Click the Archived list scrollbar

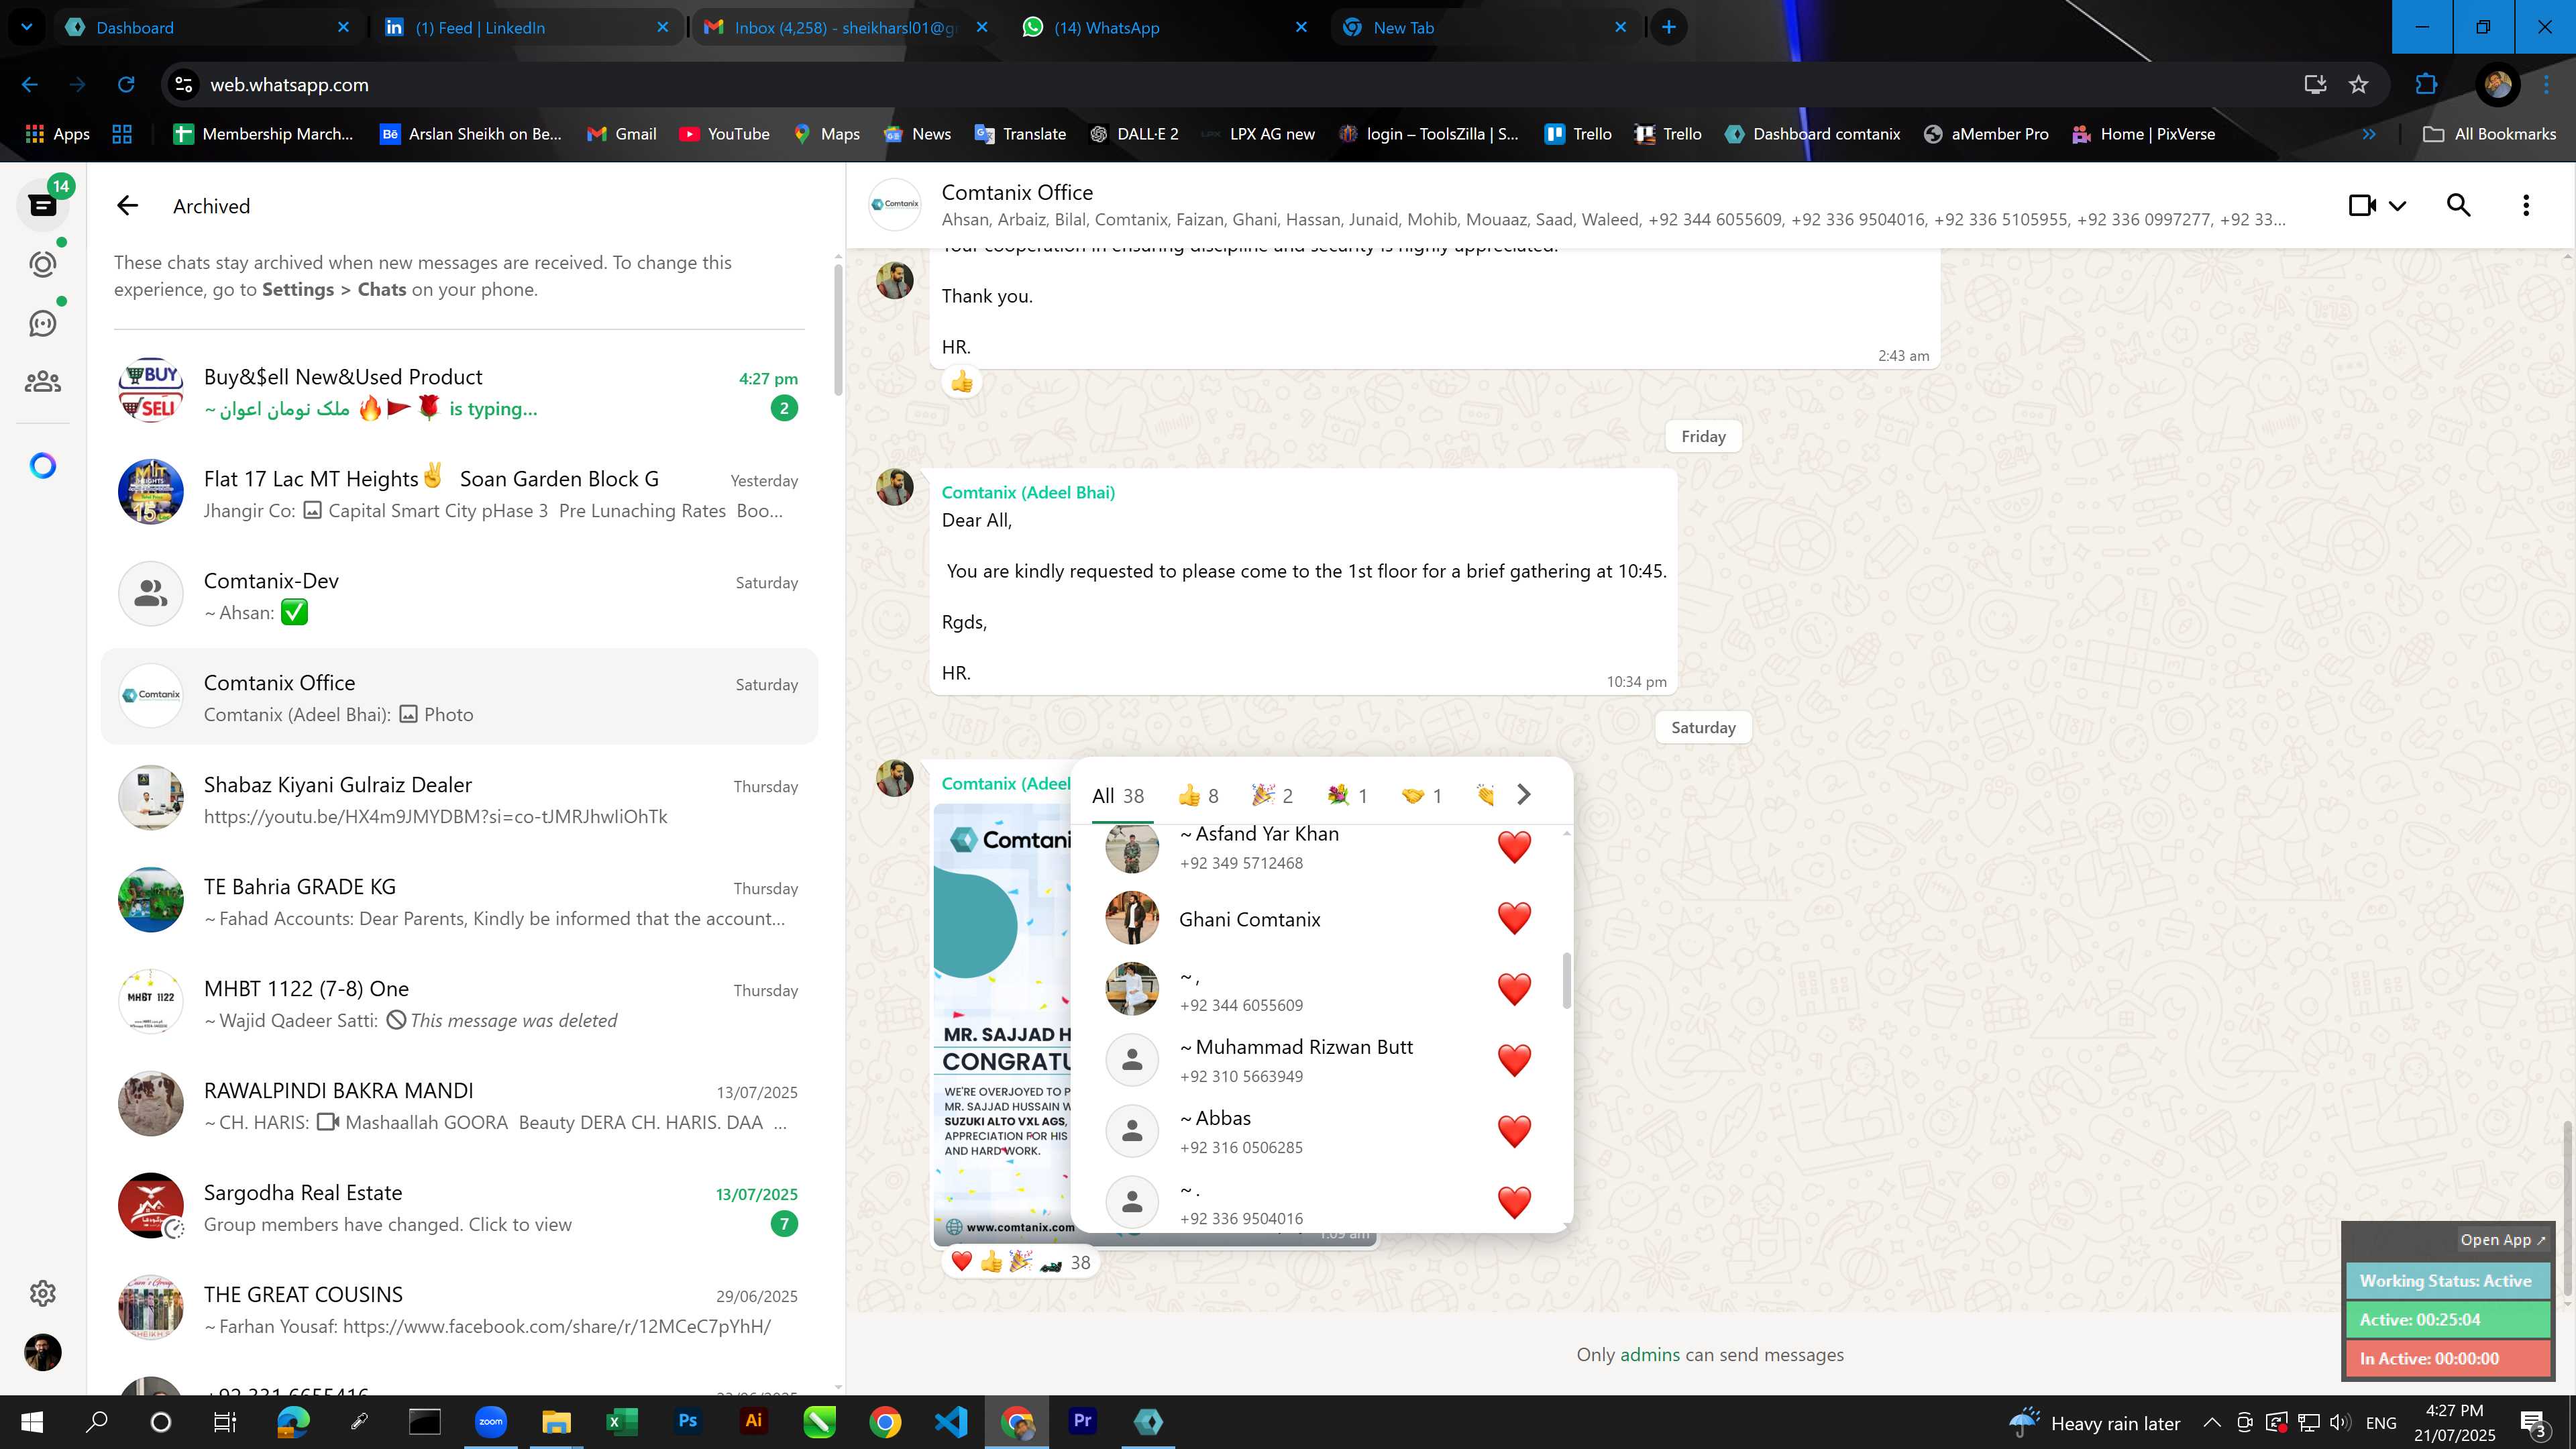(838, 330)
